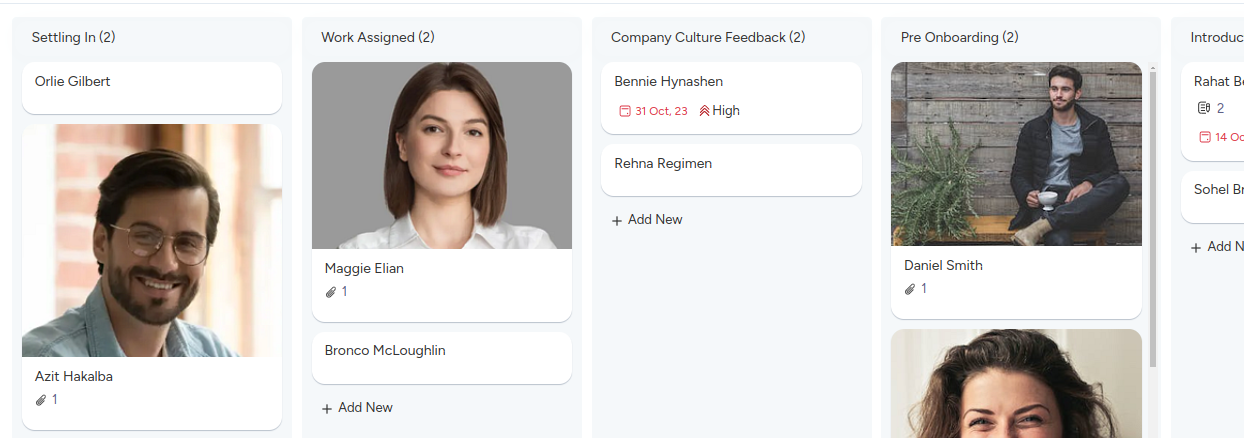Open Rehna Regimen card
The image size is (1244, 438).
[731, 169]
